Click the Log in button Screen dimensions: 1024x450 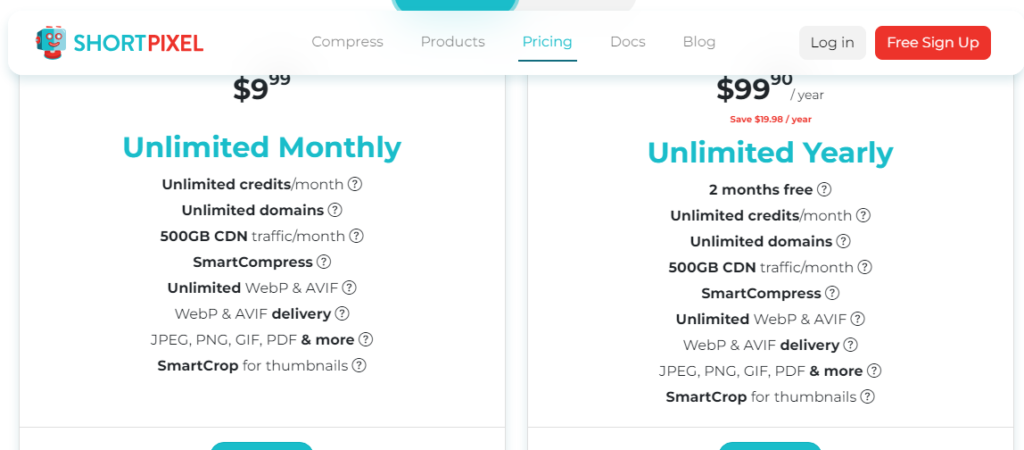point(833,42)
